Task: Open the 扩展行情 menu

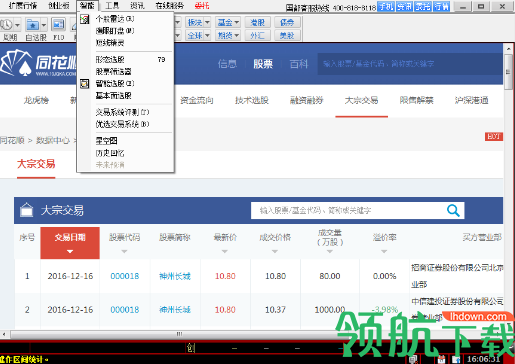Action: pos(23,6)
